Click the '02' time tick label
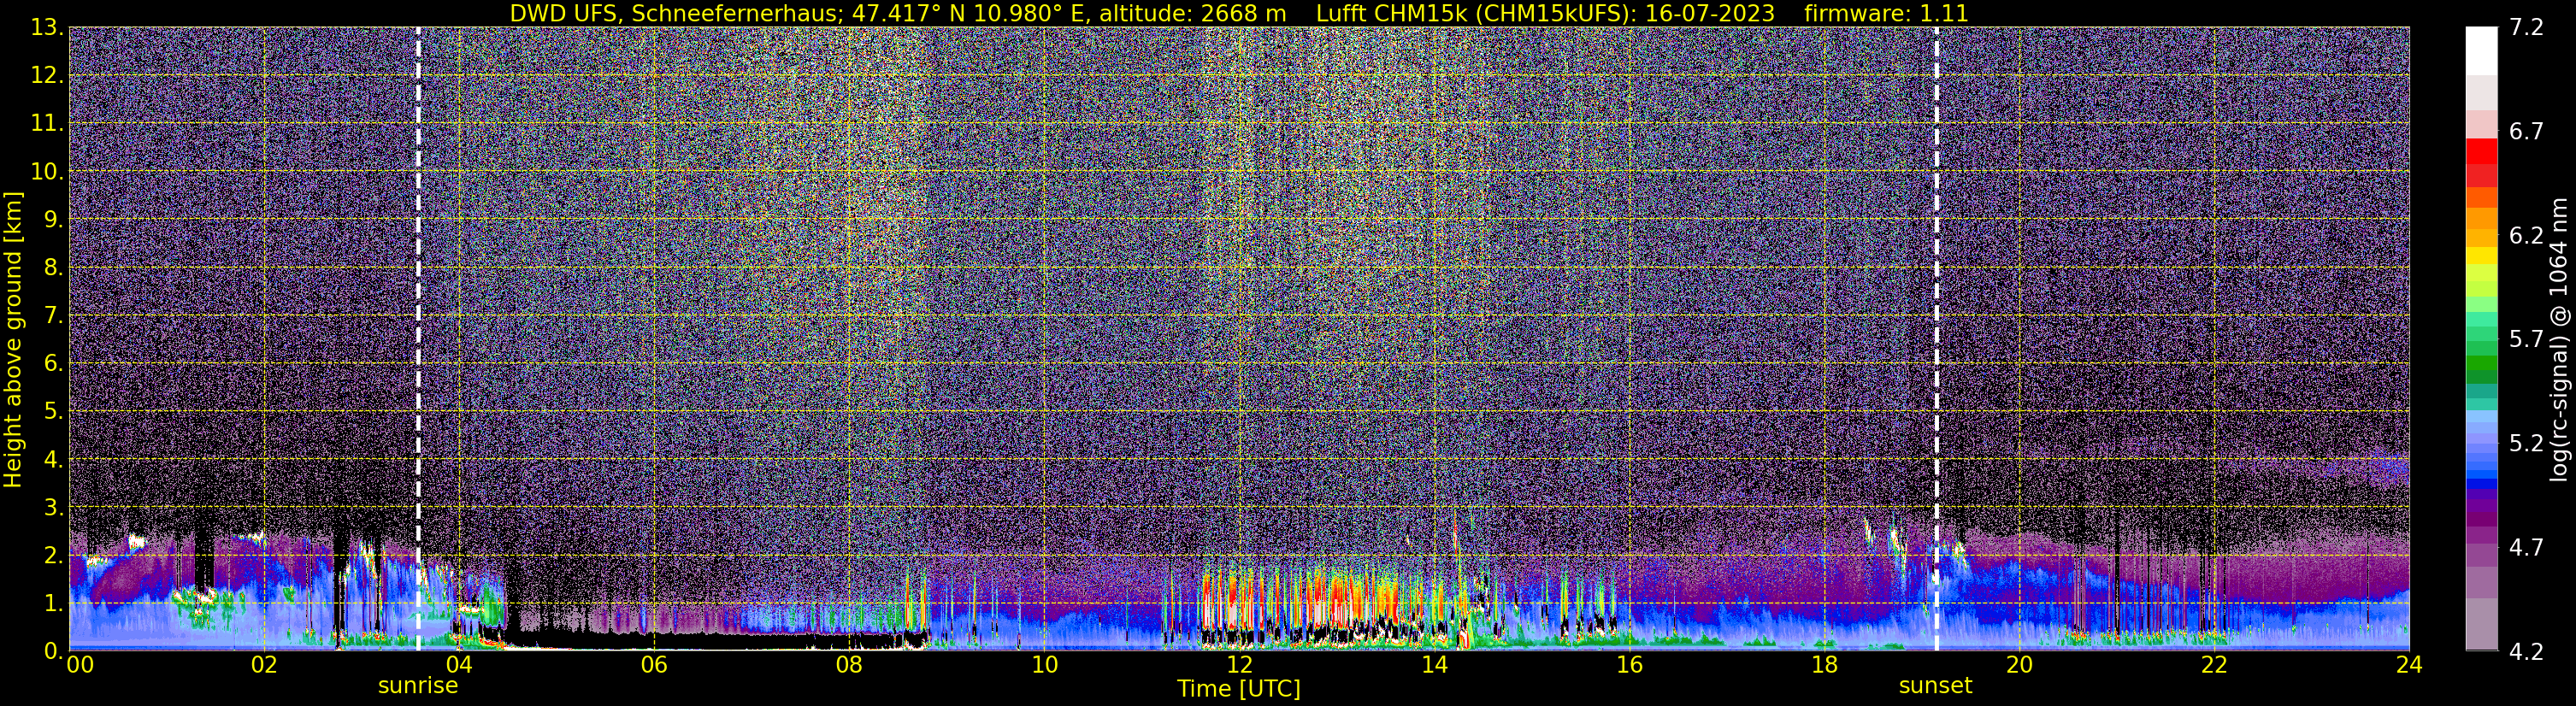 pyautogui.click(x=264, y=665)
